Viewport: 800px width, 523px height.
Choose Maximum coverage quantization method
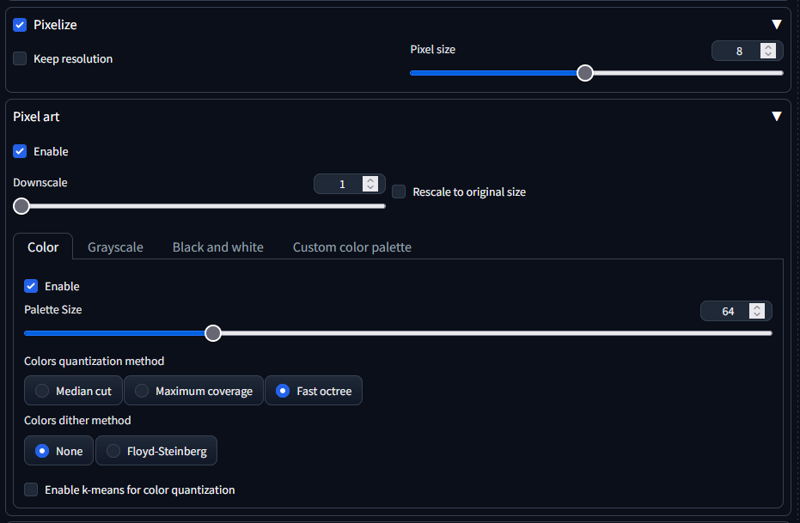click(142, 391)
